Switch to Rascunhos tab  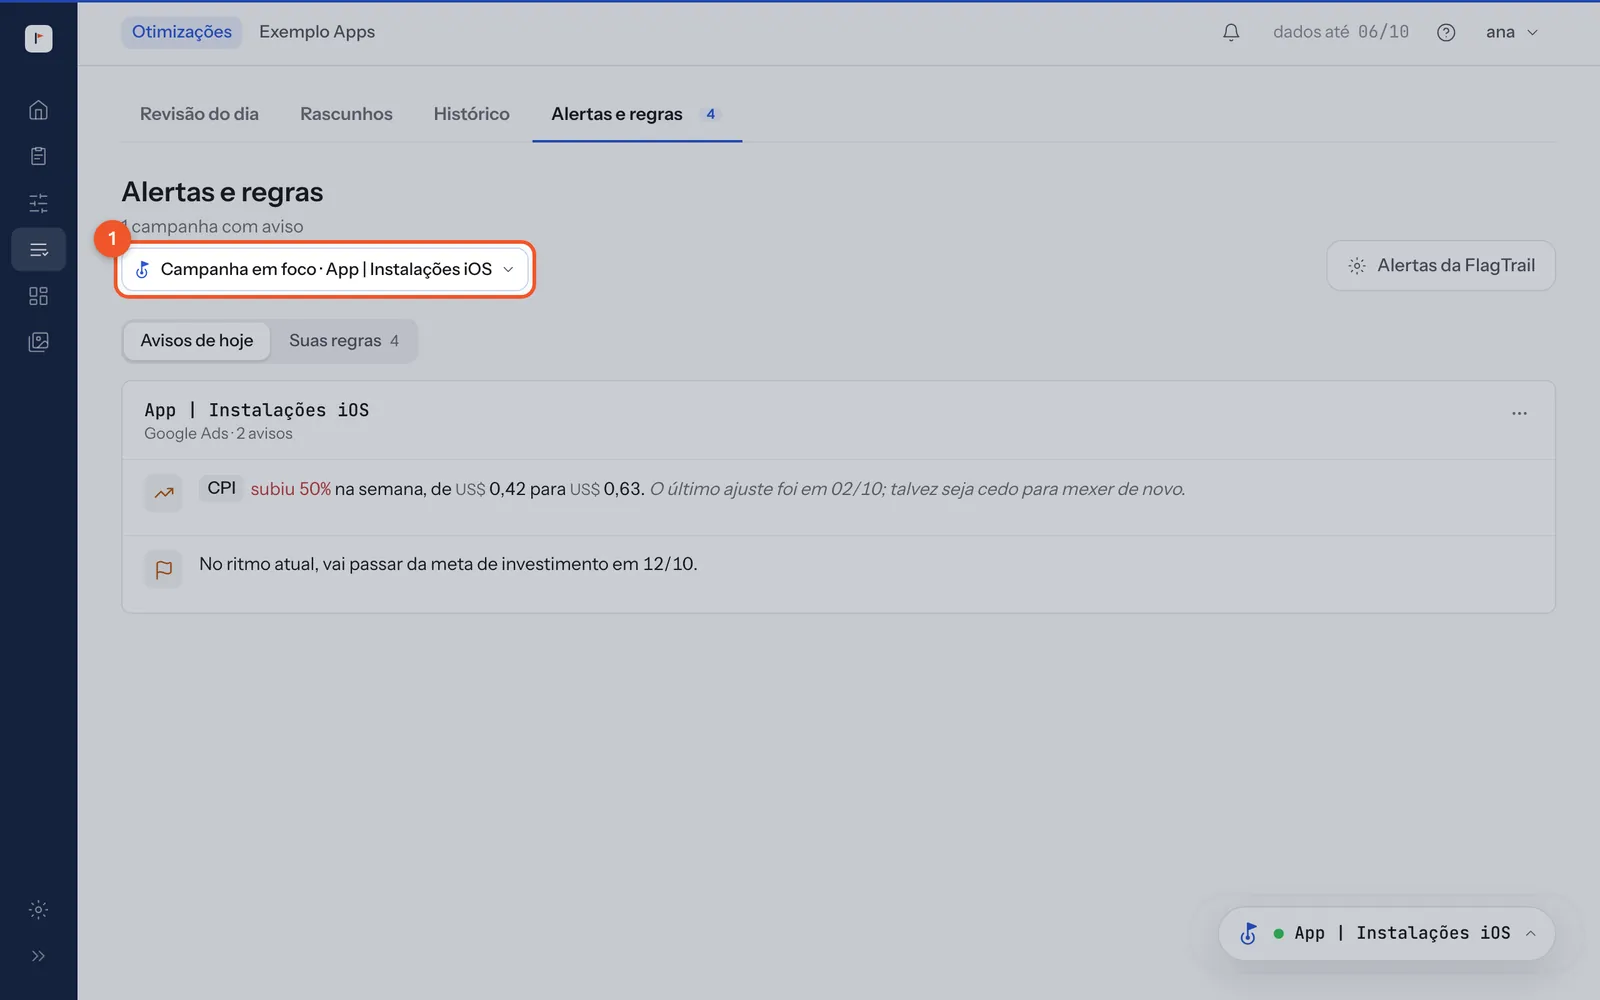click(x=346, y=114)
